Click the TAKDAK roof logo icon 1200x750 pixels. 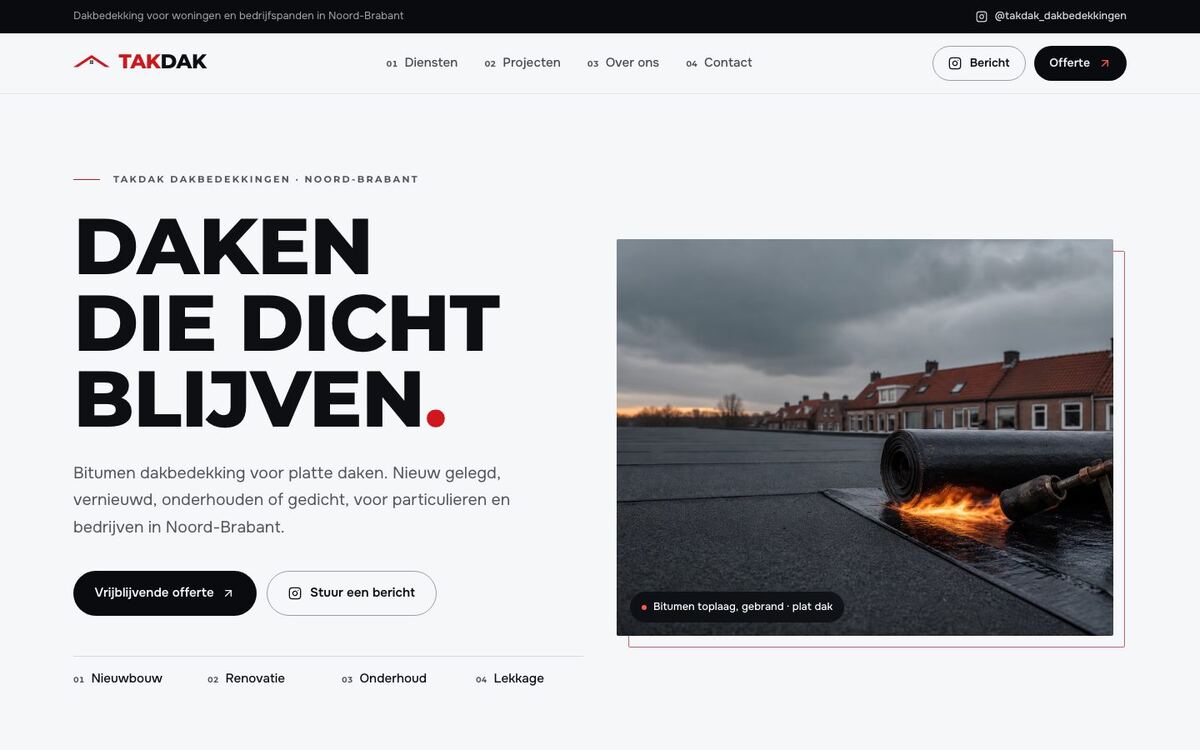(x=91, y=62)
